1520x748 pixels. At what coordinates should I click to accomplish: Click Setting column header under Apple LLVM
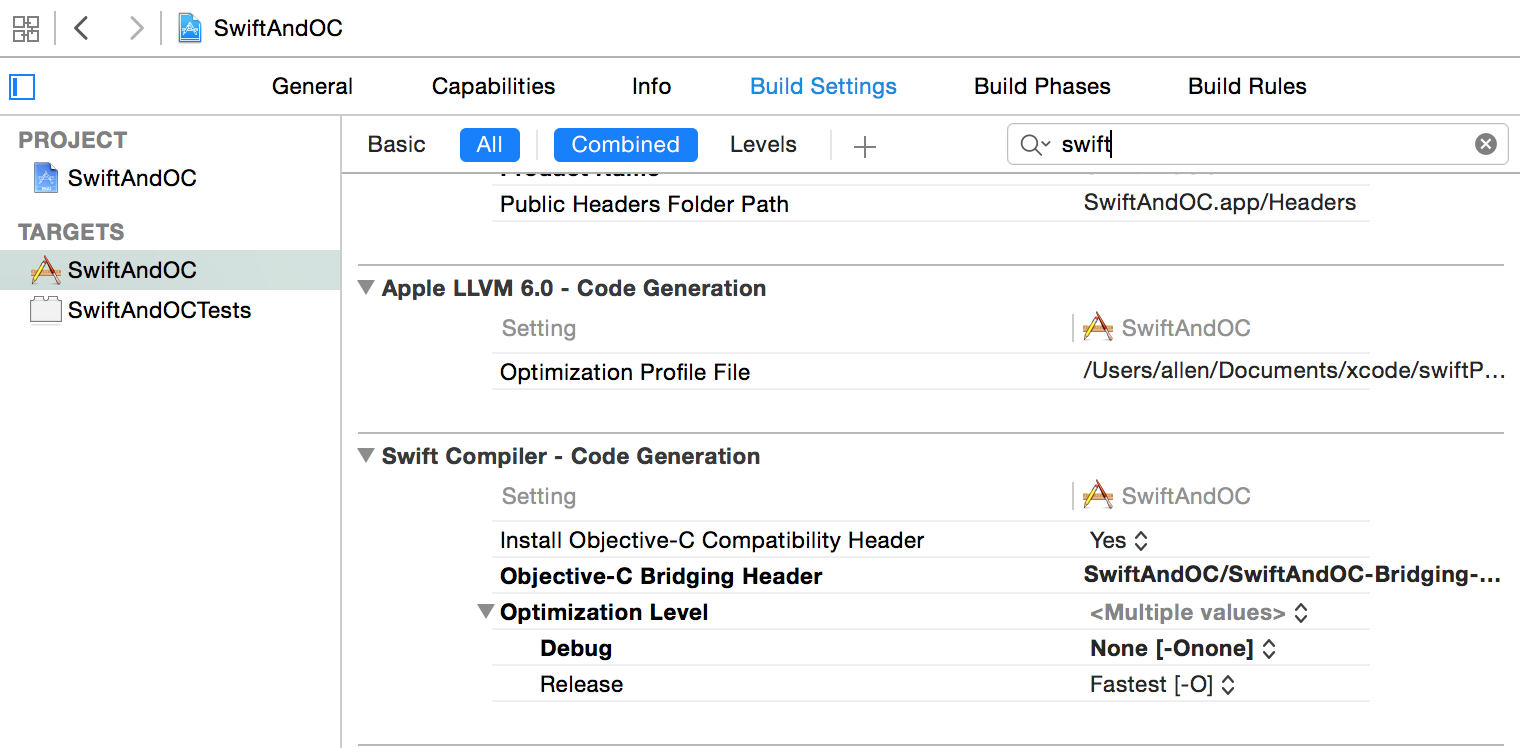click(538, 328)
